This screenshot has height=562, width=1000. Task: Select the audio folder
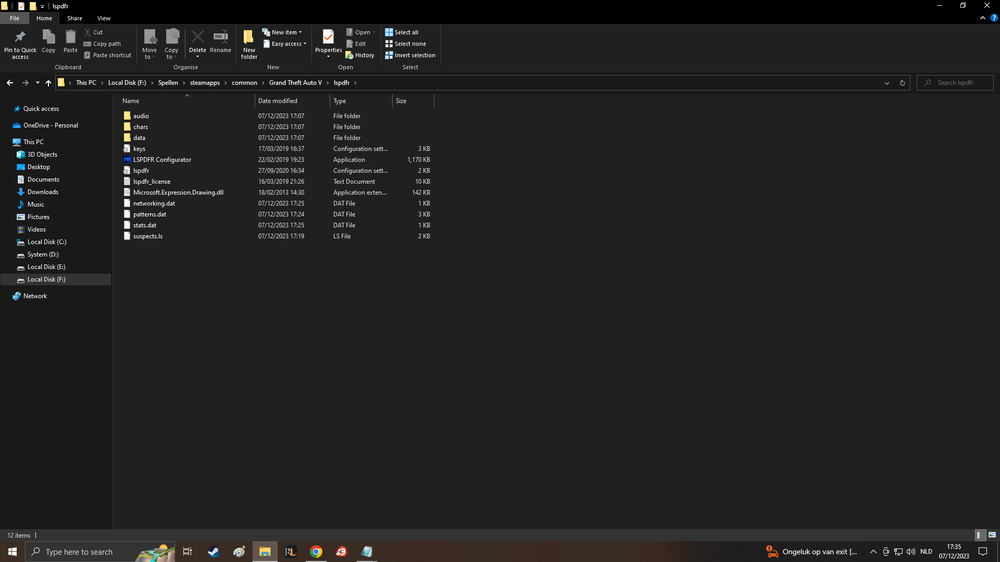coord(141,116)
